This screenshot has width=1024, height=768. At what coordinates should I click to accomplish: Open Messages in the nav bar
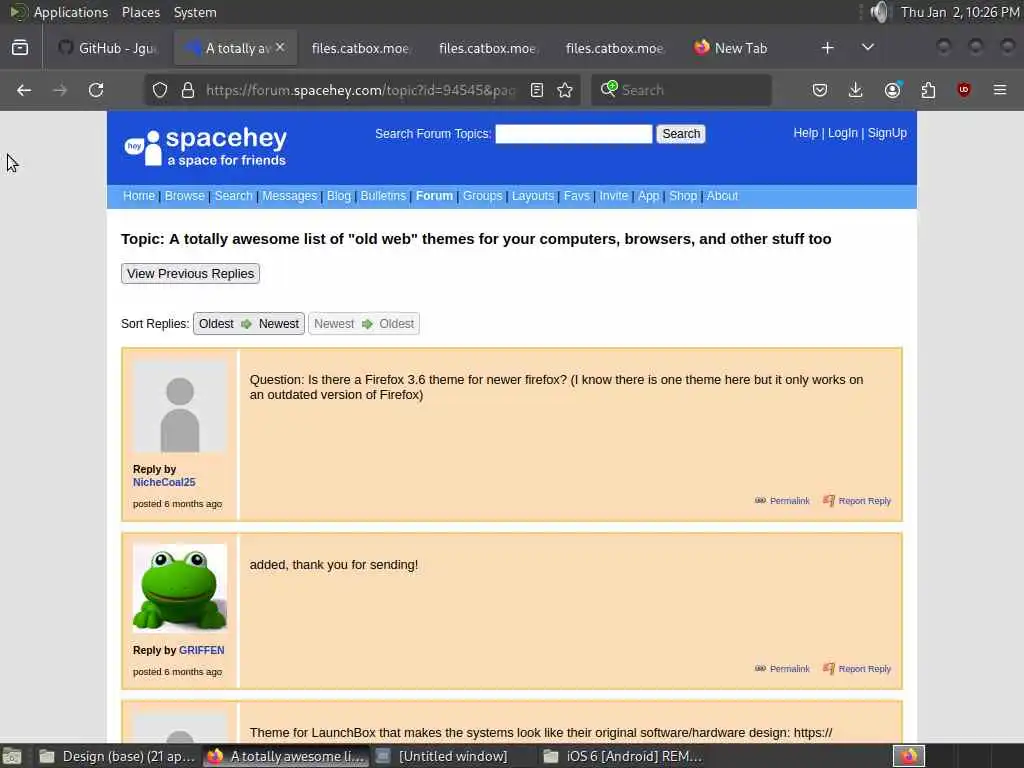pos(289,196)
